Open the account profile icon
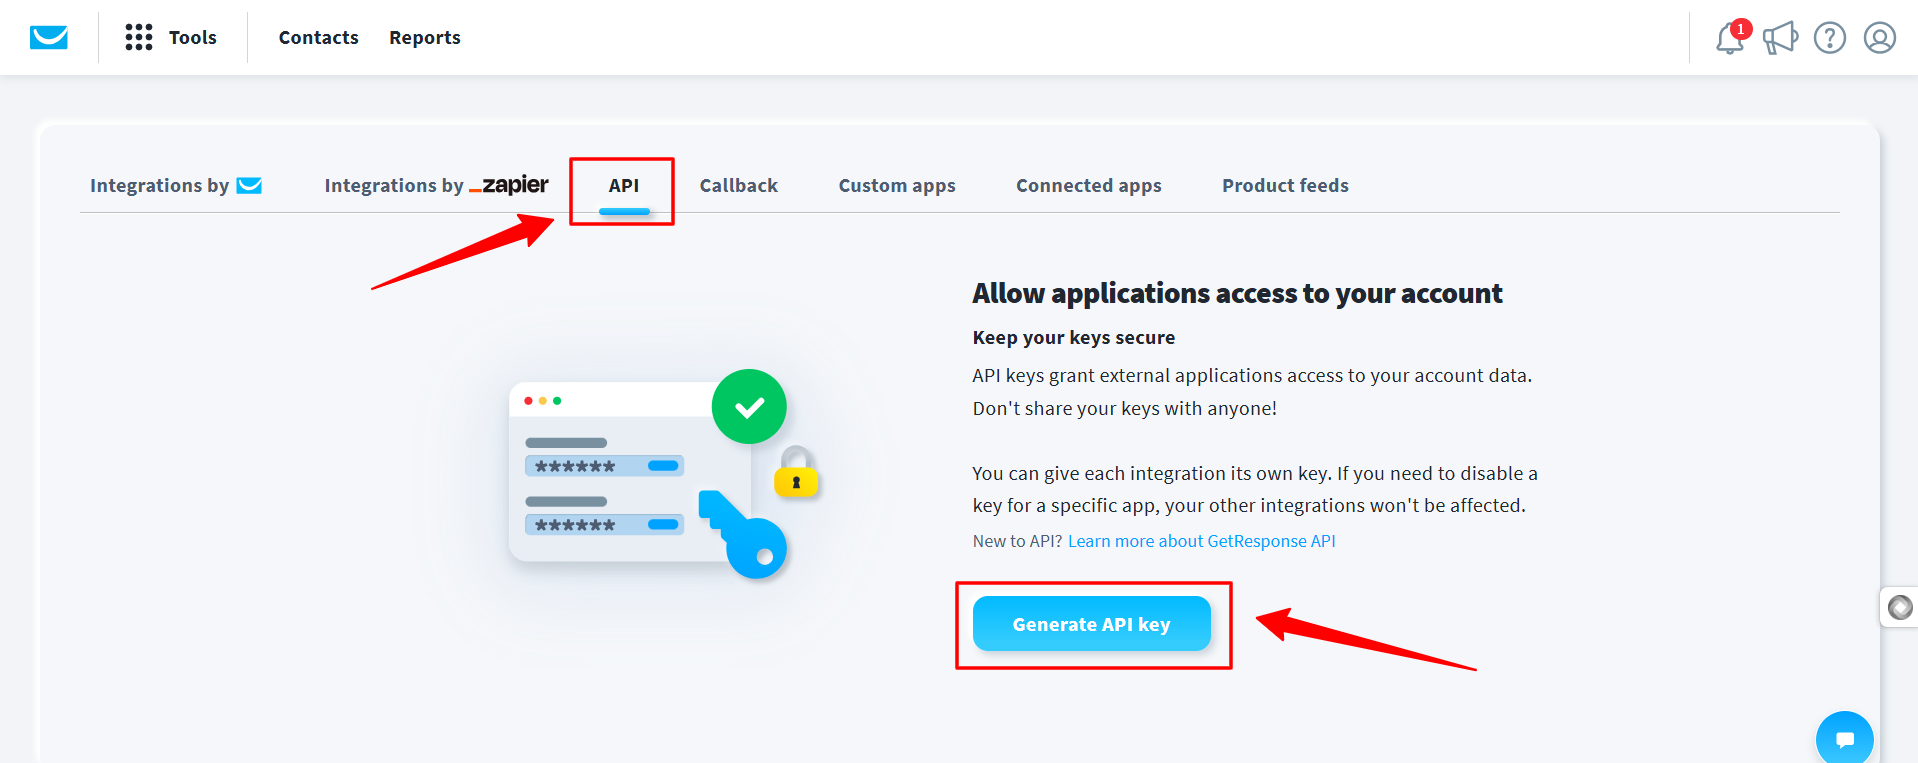Image resolution: width=1918 pixels, height=763 pixels. (x=1880, y=38)
